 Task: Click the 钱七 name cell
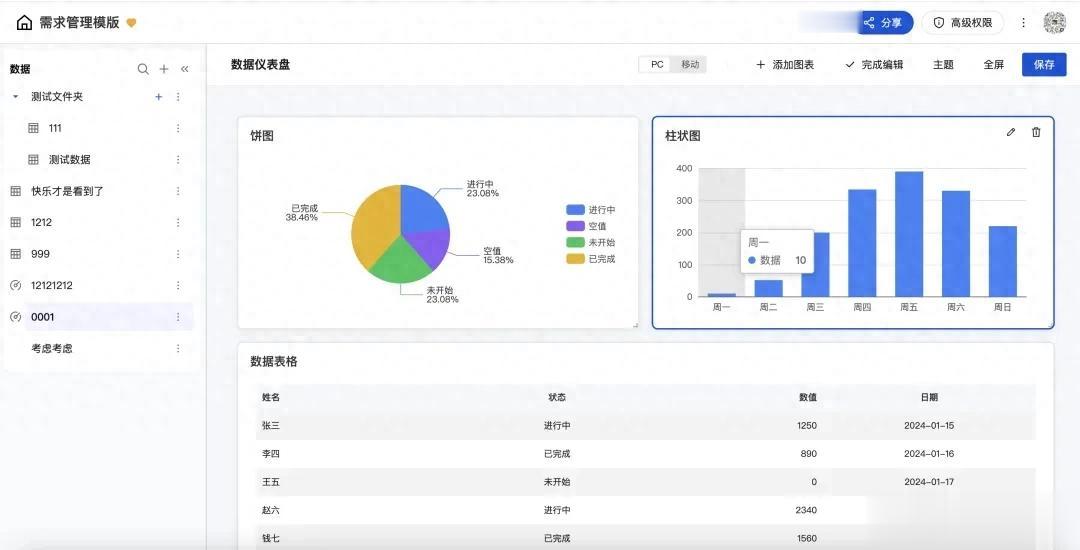[271, 538]
